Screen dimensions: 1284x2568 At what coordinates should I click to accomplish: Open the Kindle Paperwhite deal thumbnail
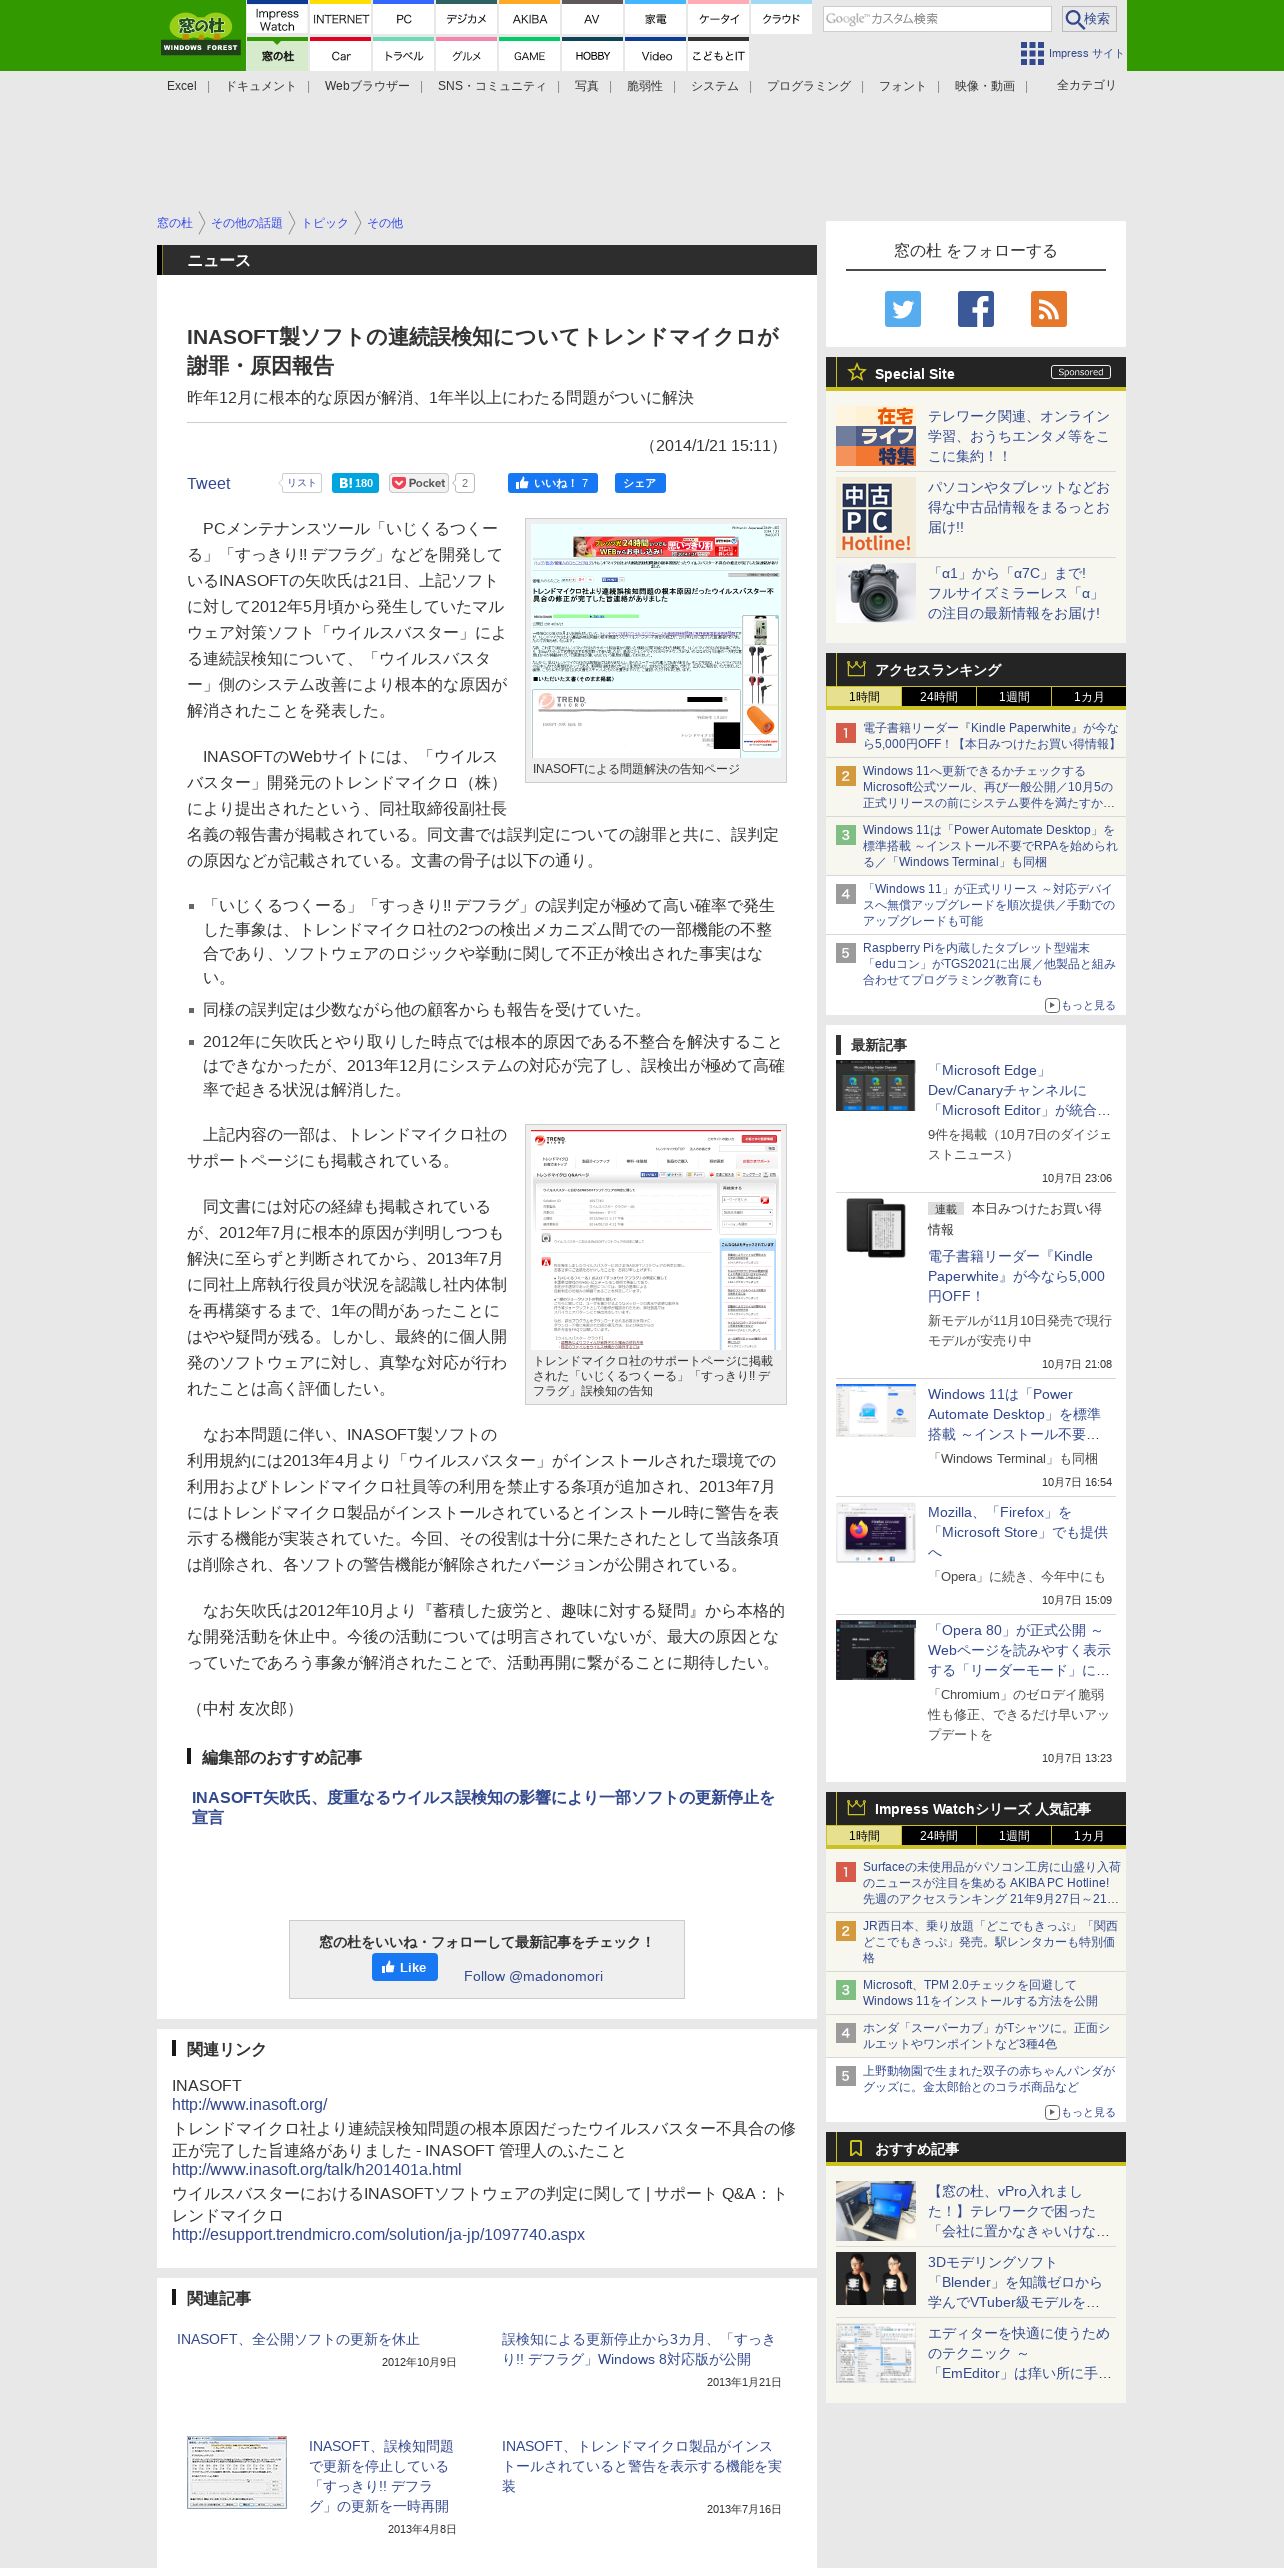tap(875, 1226)
